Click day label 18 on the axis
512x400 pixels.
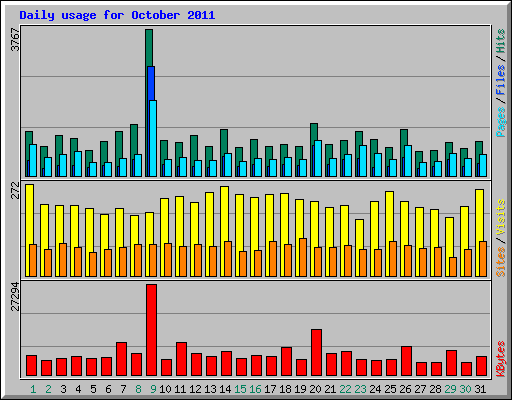285,389
